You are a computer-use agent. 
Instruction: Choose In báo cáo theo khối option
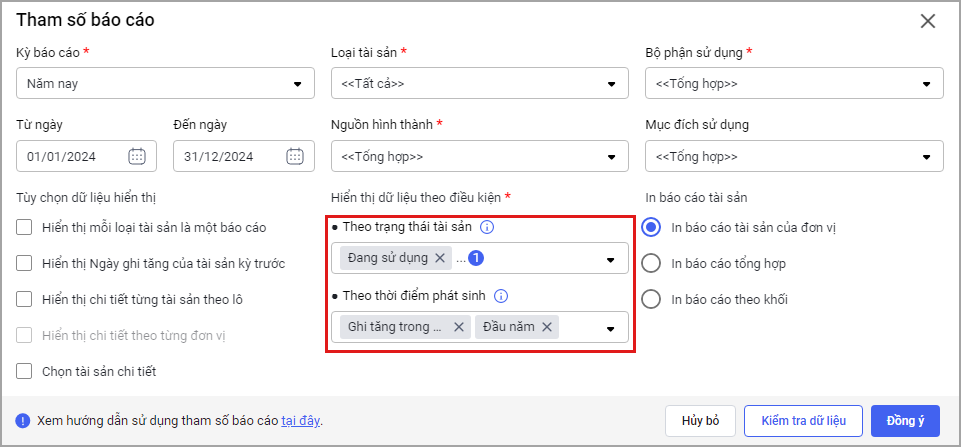point(651,299)
